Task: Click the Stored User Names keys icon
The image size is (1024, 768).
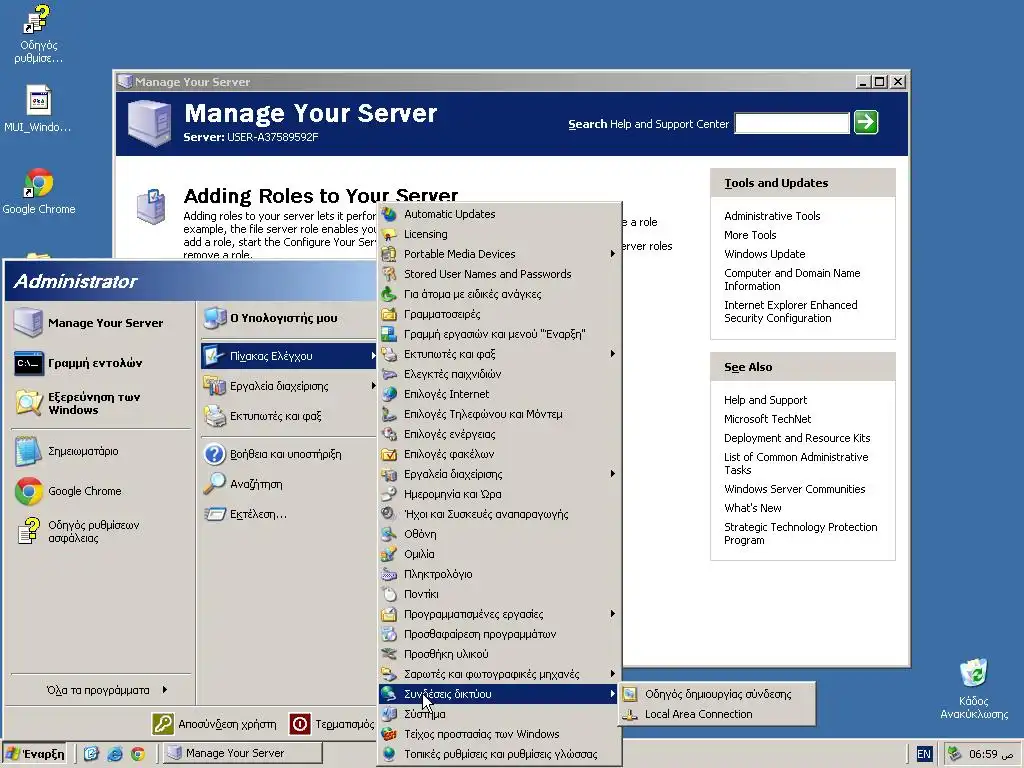Action: (x=389, y=274)
